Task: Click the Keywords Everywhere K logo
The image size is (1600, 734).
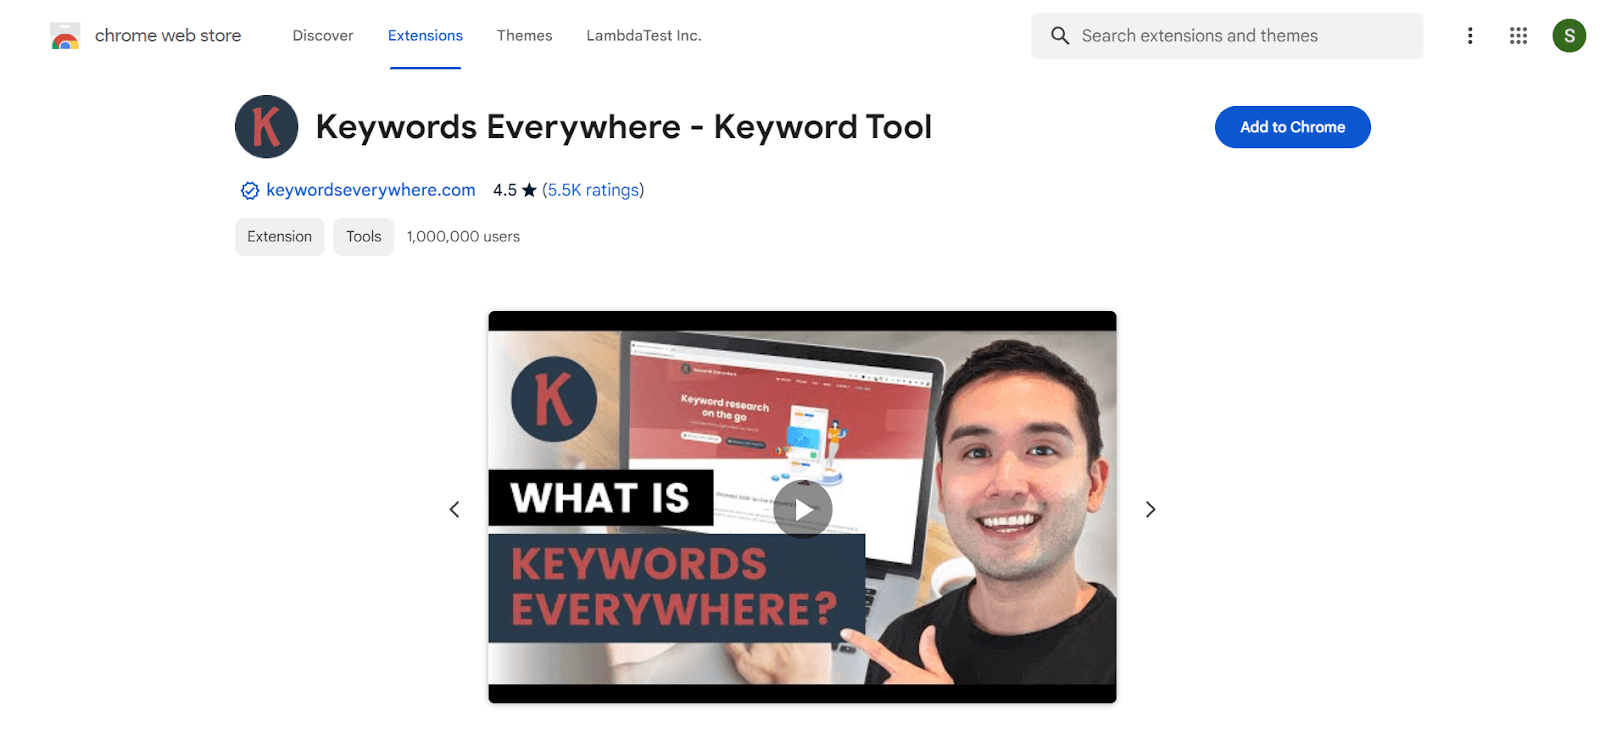Action: point(267,127)
